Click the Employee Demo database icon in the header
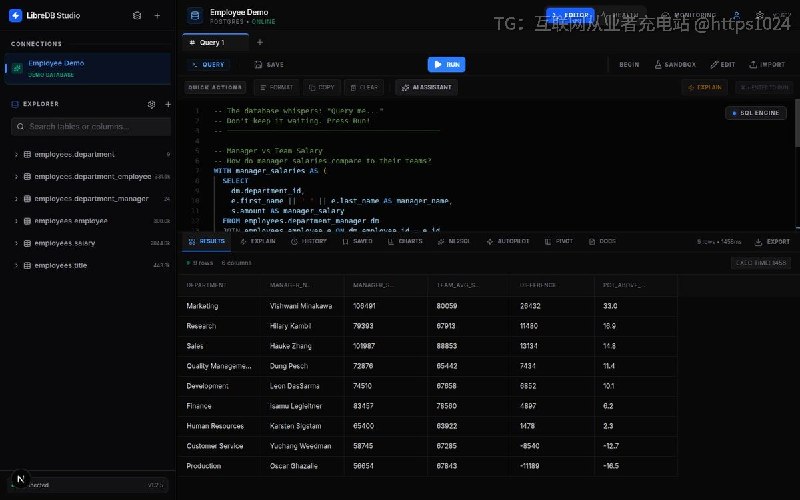The width and height of the screenshot is (800, 500). pyautogui.click(x=194, y=16)
